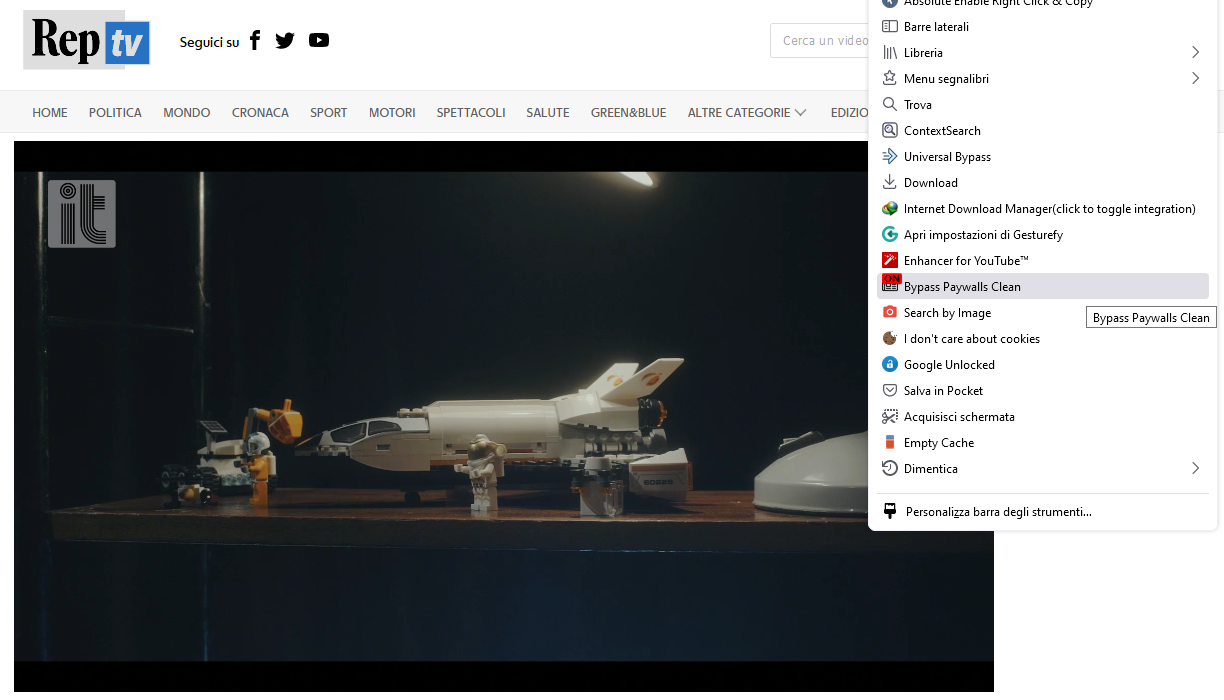Click into the Cerca un video search field
The image size is (1224, 700).
click(819, 41)
